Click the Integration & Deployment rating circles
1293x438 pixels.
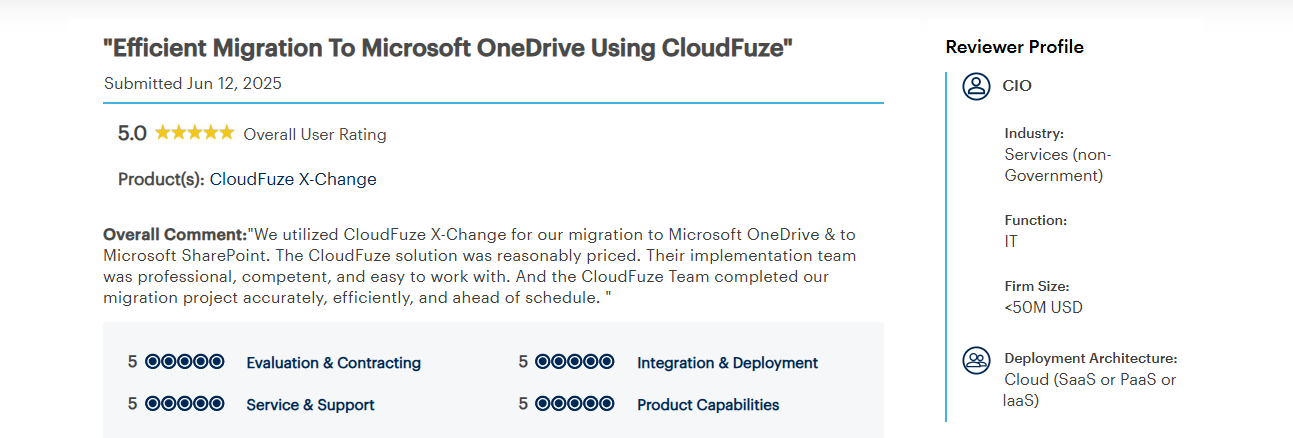575,362
